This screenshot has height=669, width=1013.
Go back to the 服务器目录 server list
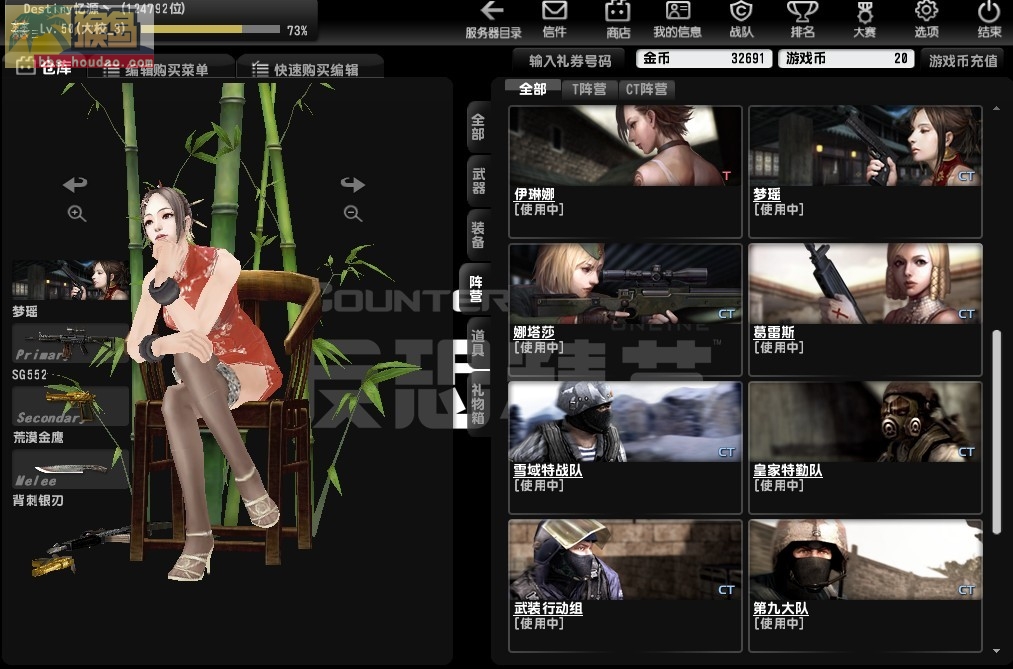493,20
